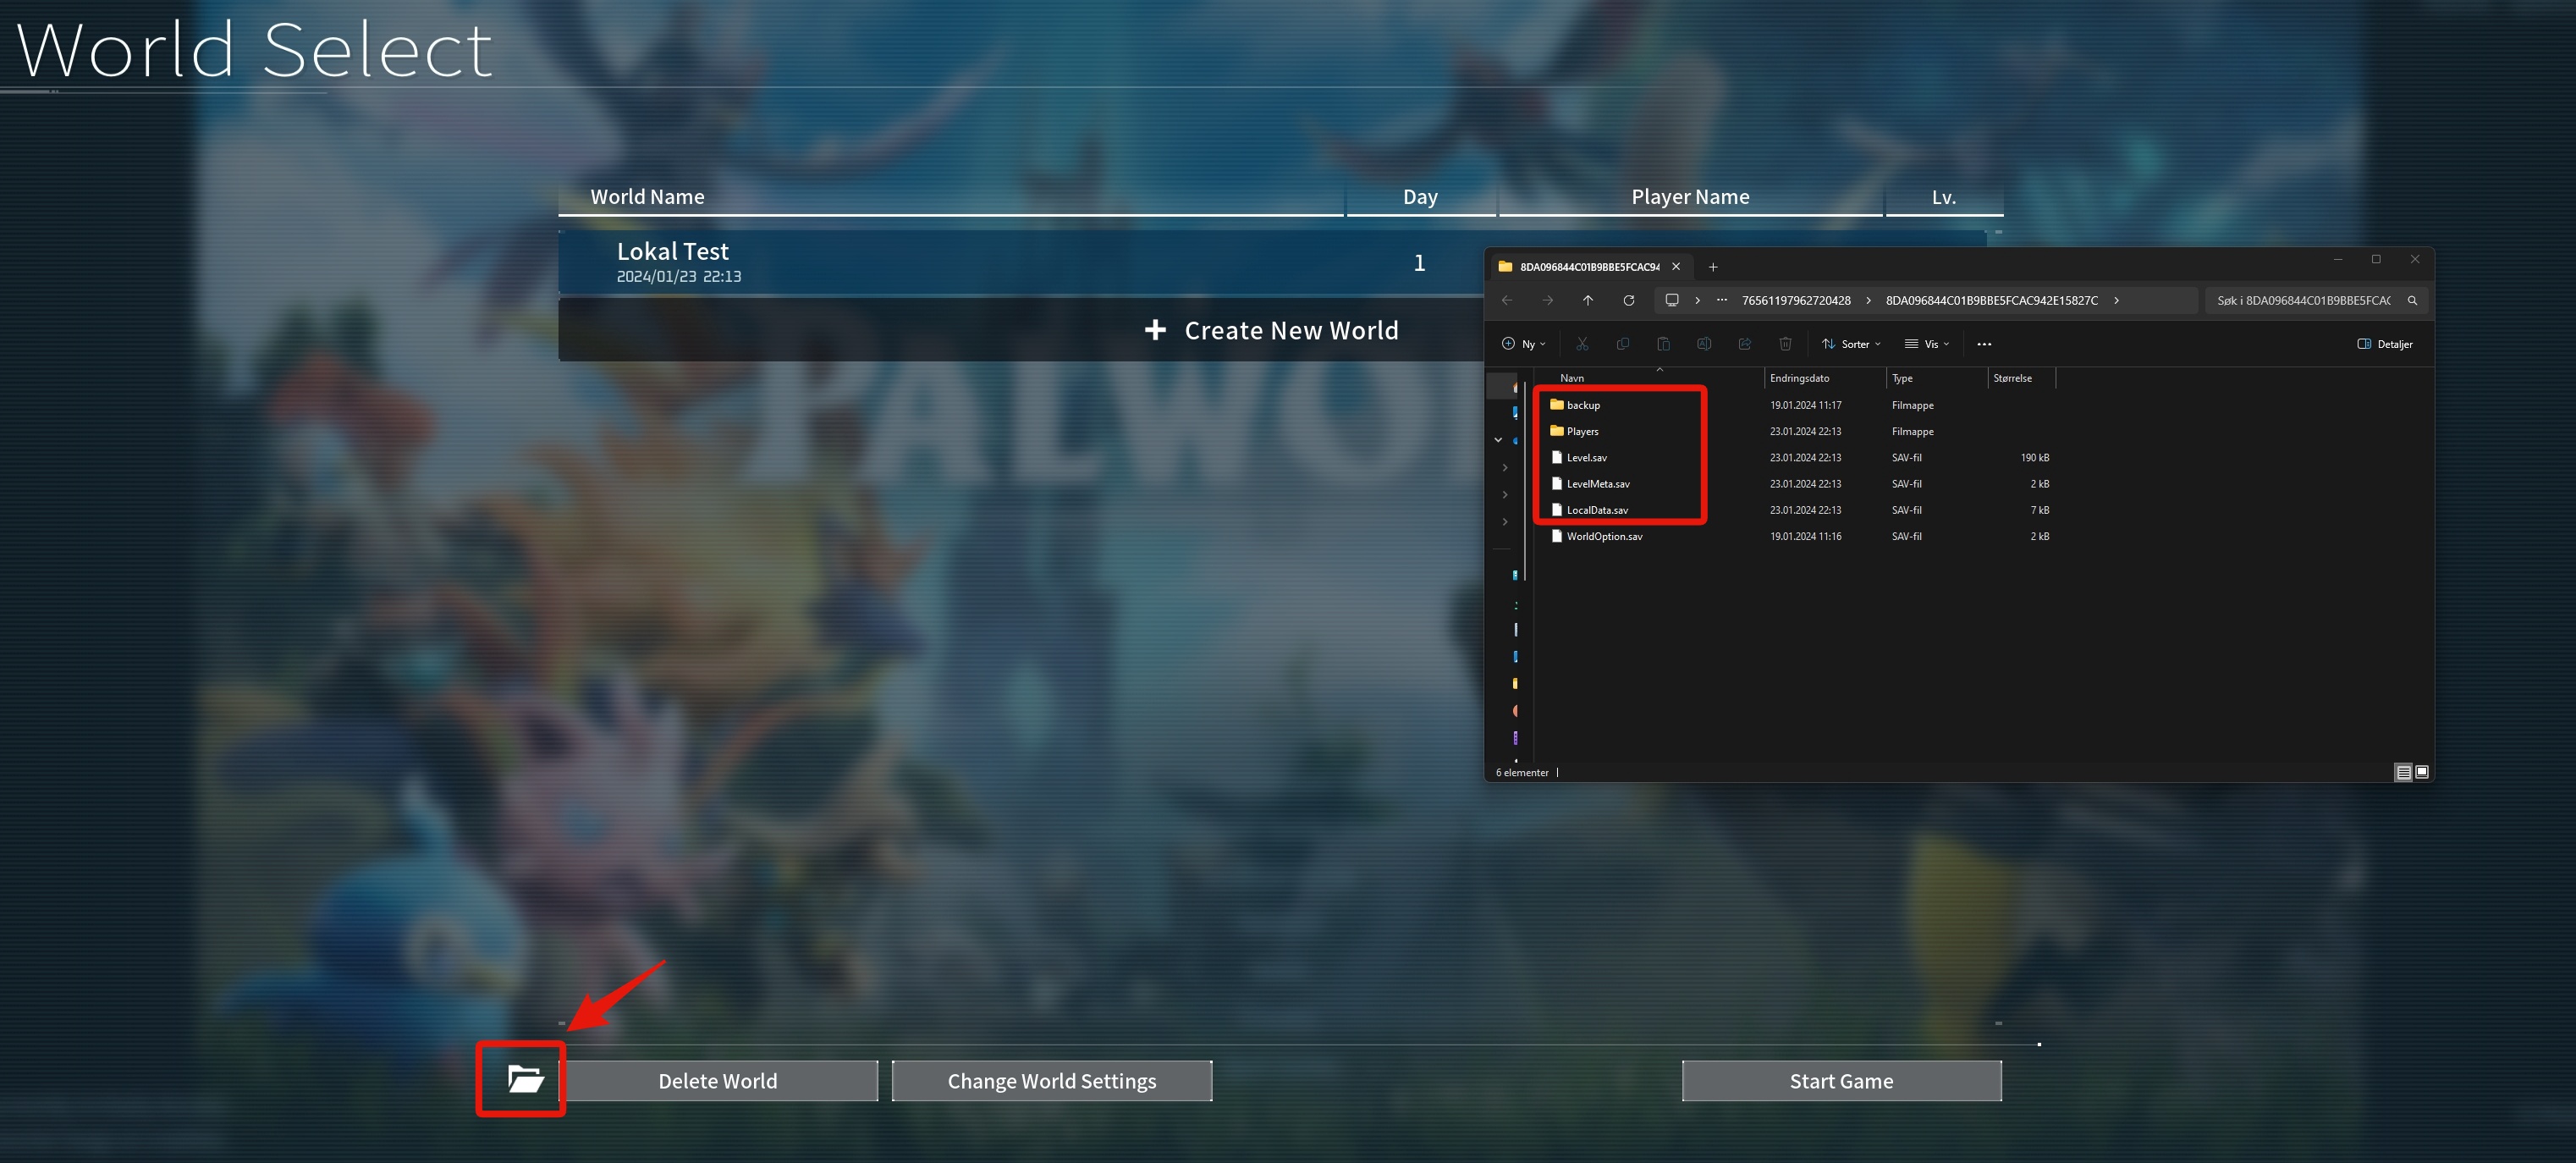
Task: Click the Paste clipboard icon
Action: point(1663,344)
